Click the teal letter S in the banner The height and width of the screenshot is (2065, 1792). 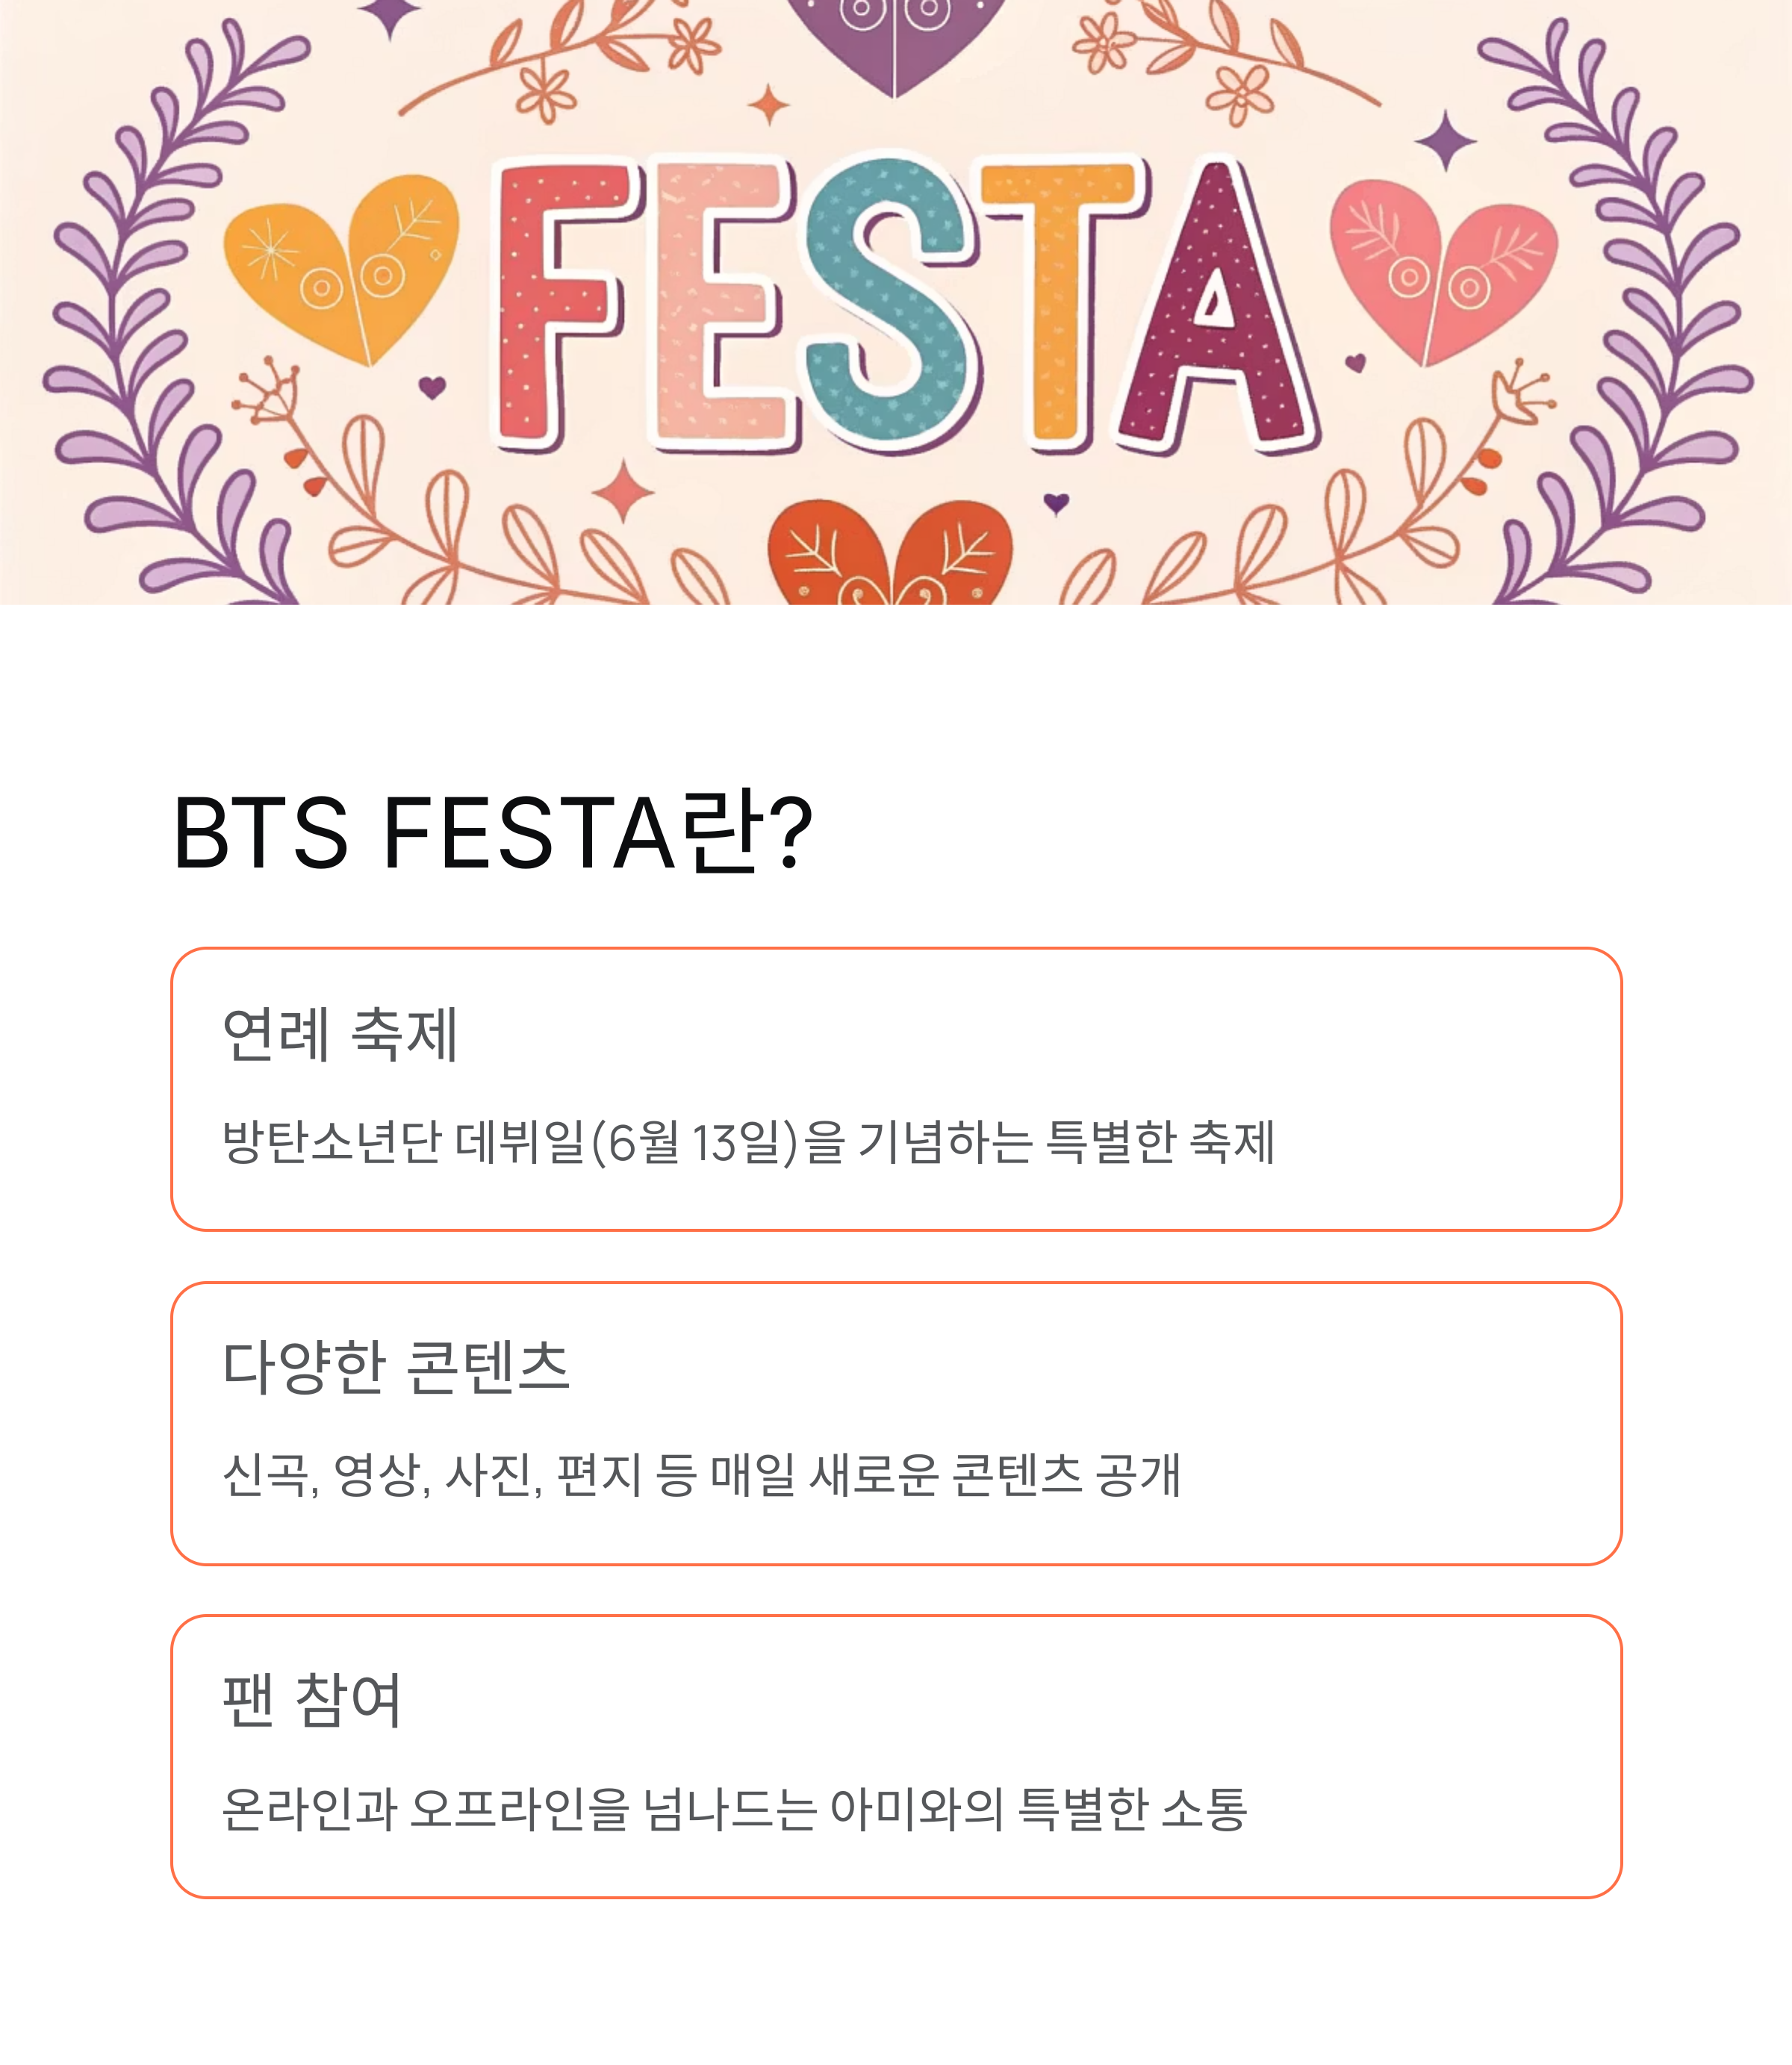(x=890, y=300)
